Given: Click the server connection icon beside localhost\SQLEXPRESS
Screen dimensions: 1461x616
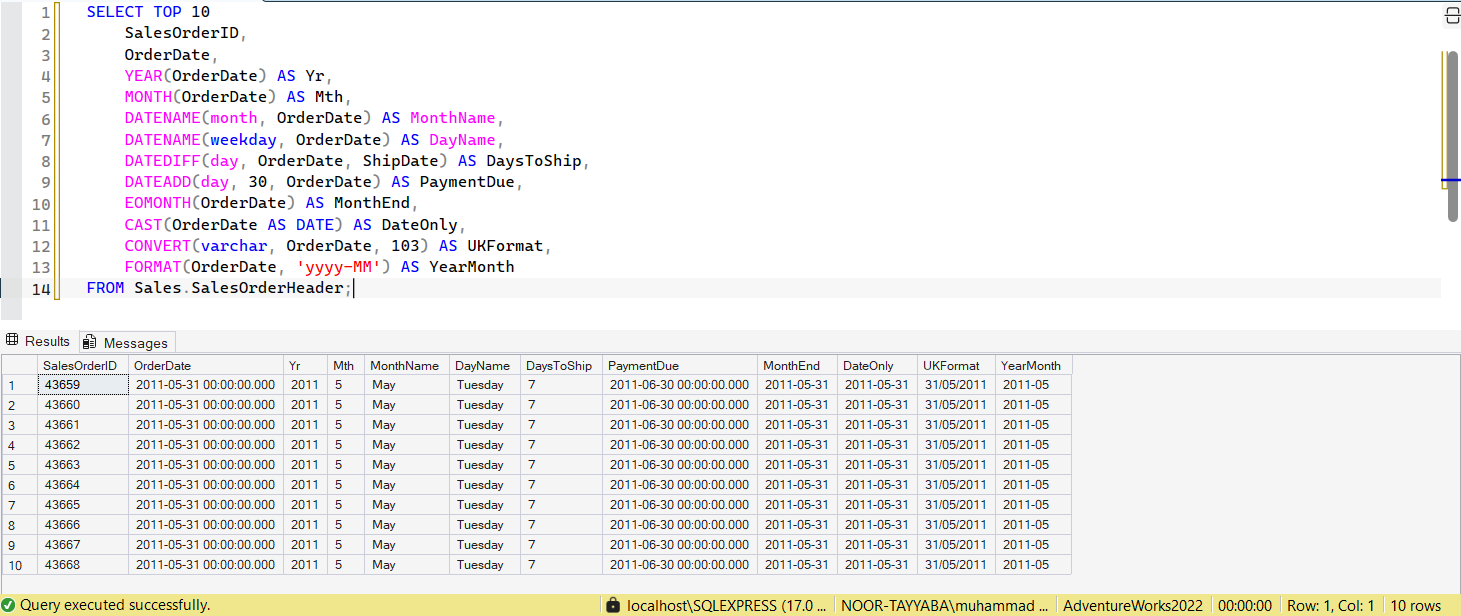Looking at the screenshot, I should 613,605.
